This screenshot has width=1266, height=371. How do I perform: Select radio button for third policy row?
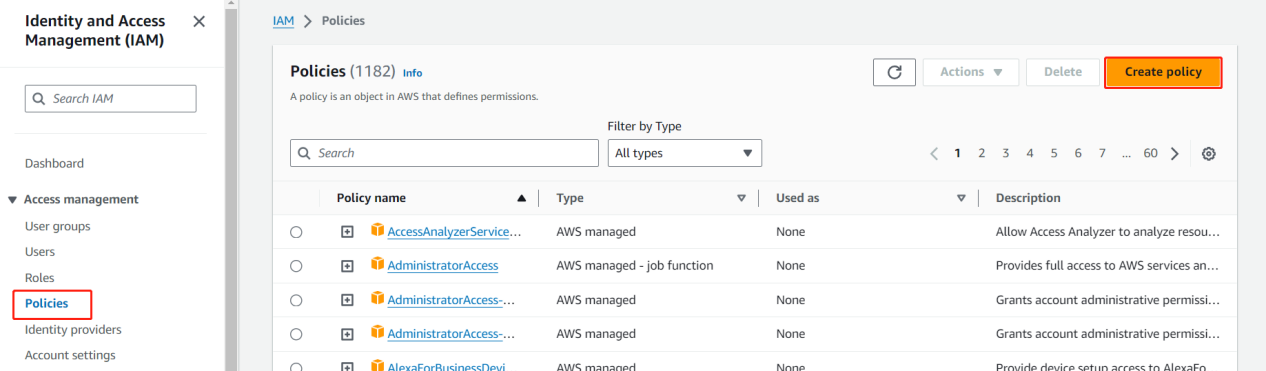(296, 300)
